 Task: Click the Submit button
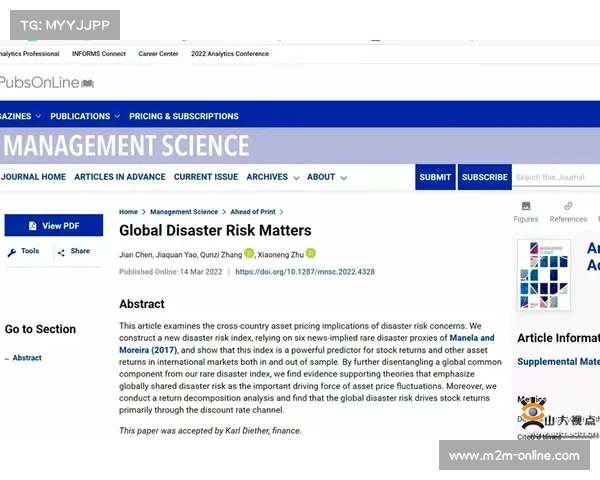tap(435, 177)
